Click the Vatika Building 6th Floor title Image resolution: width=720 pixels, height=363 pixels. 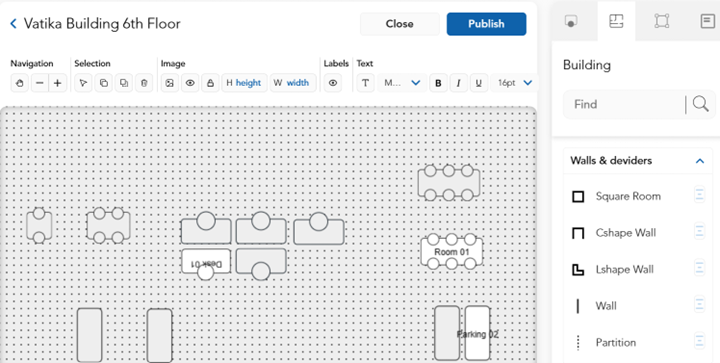102,24
